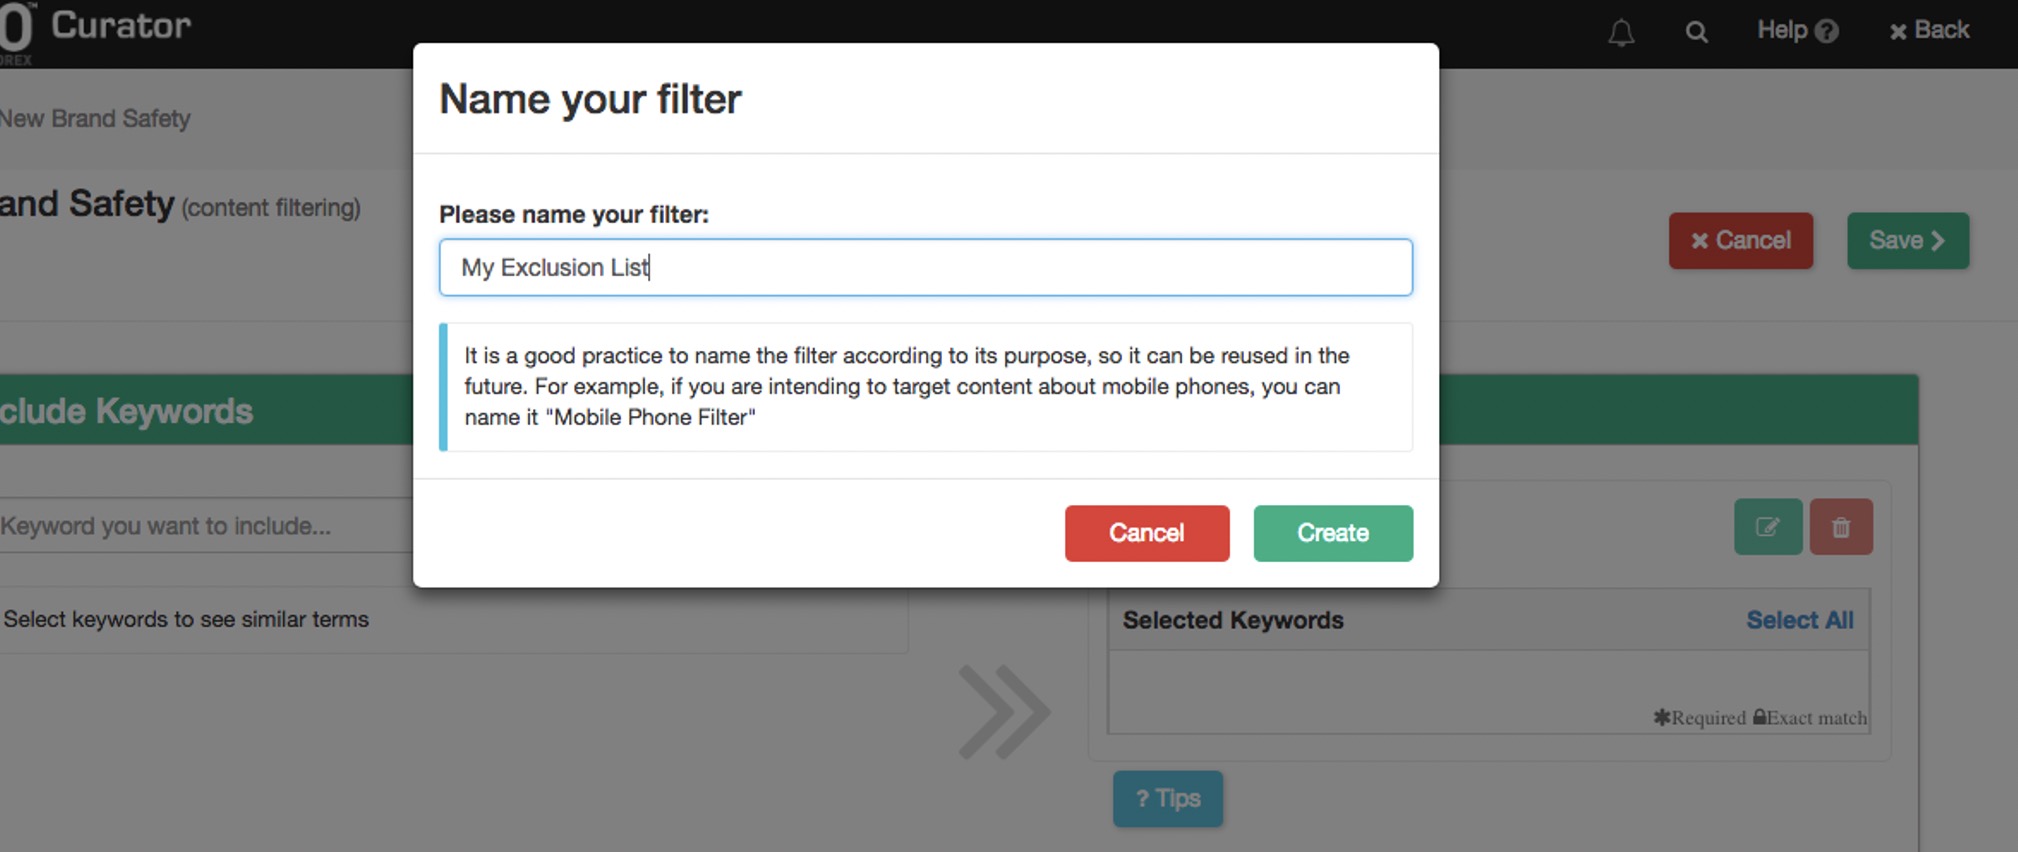Click the Select All link
The width and height of the screenshot is (2018, 852).
point(1799,620)
